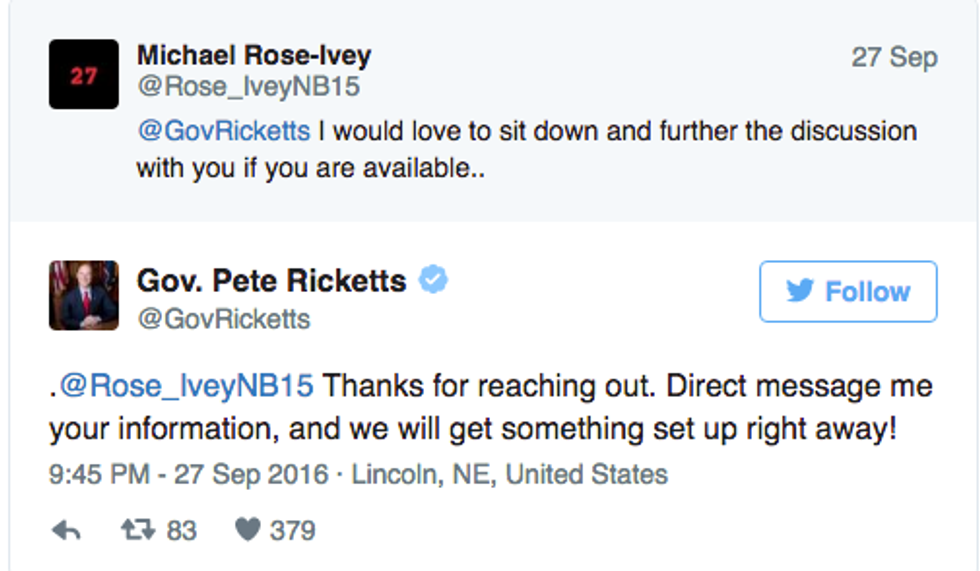Open Michael Rose-Ivey's profile from his name
Screen dimensions: 980x571
point(253,55)
